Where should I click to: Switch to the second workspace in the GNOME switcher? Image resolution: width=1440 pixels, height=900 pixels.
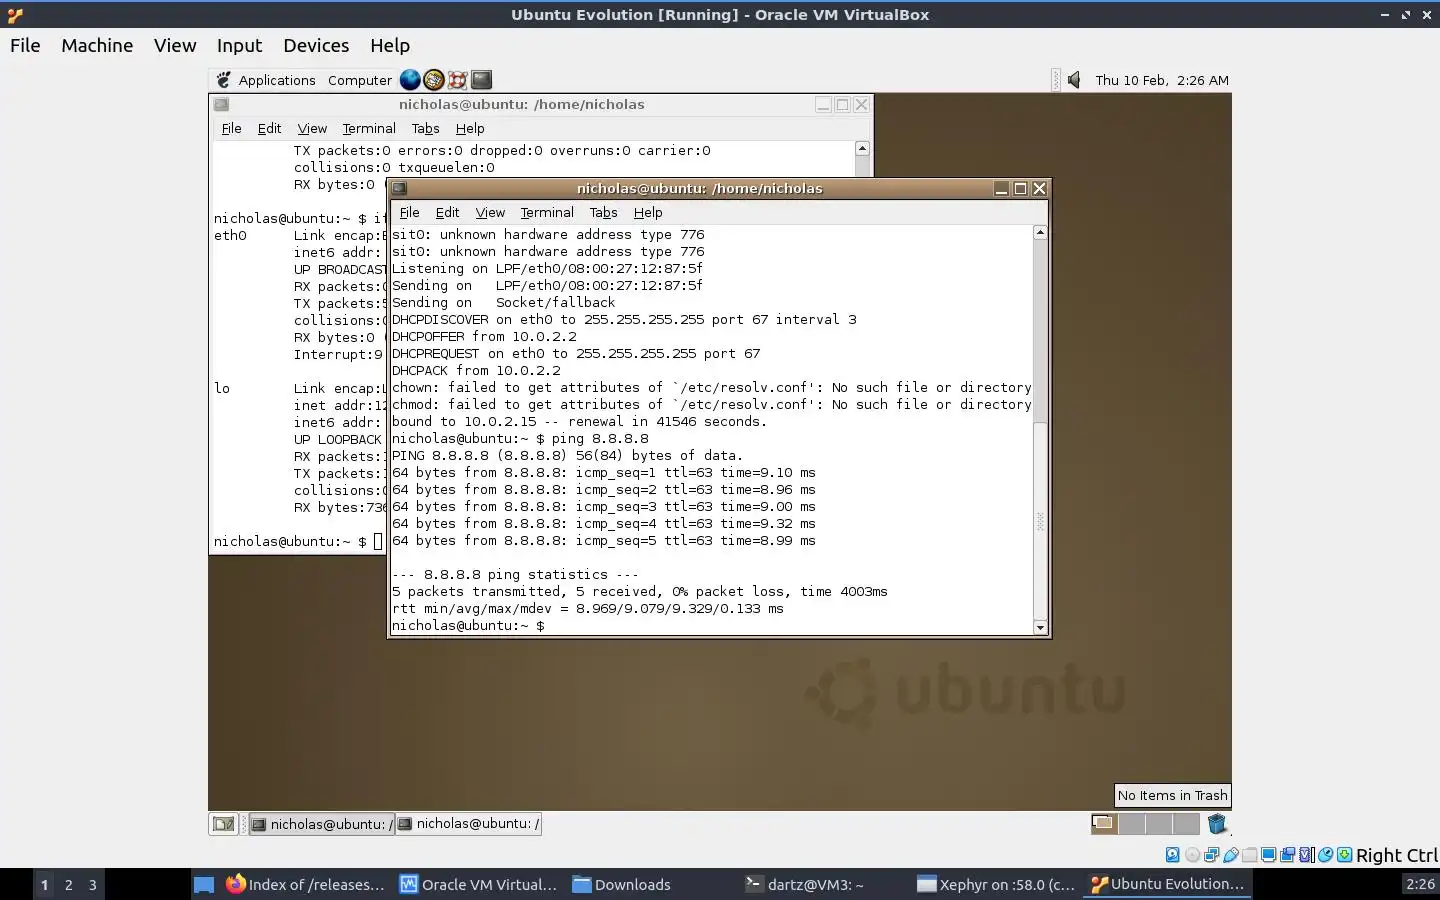click(1131, 824)
